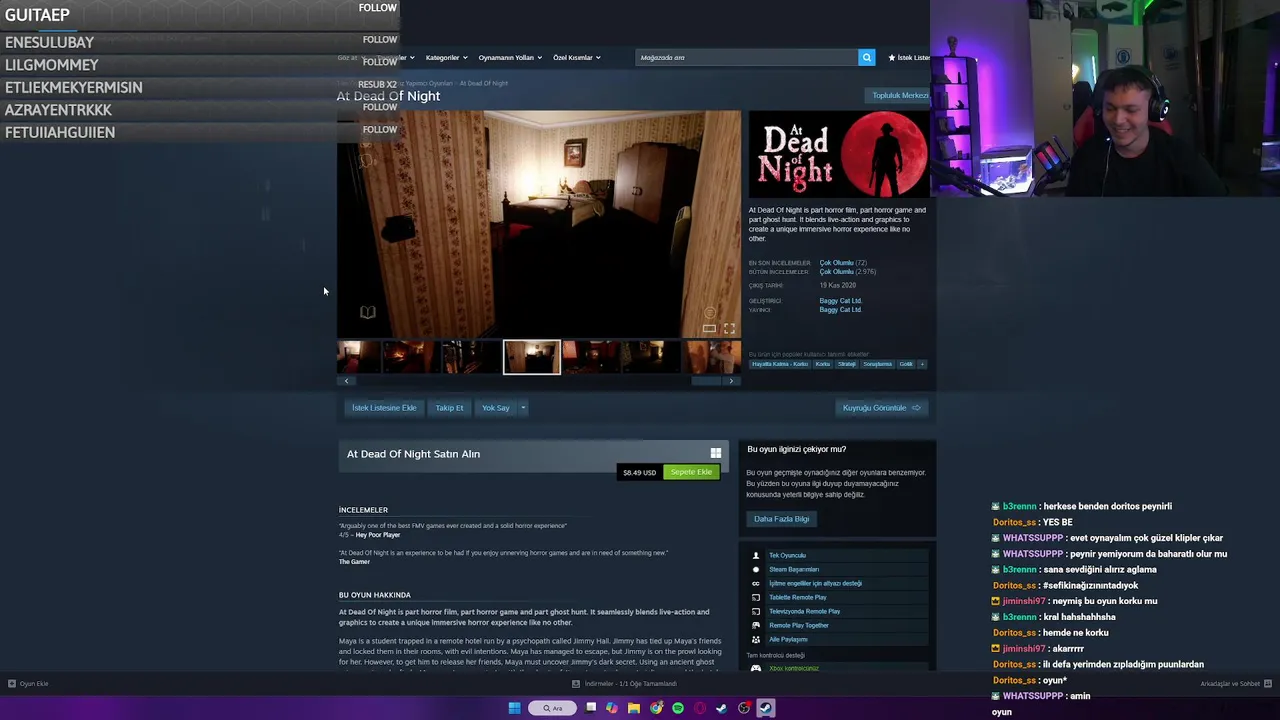The width and height of the screenshot is (1280, 720).
Task: Select the highlighted bedroom lamp thumbnail
Action: [x=531, y=357]
